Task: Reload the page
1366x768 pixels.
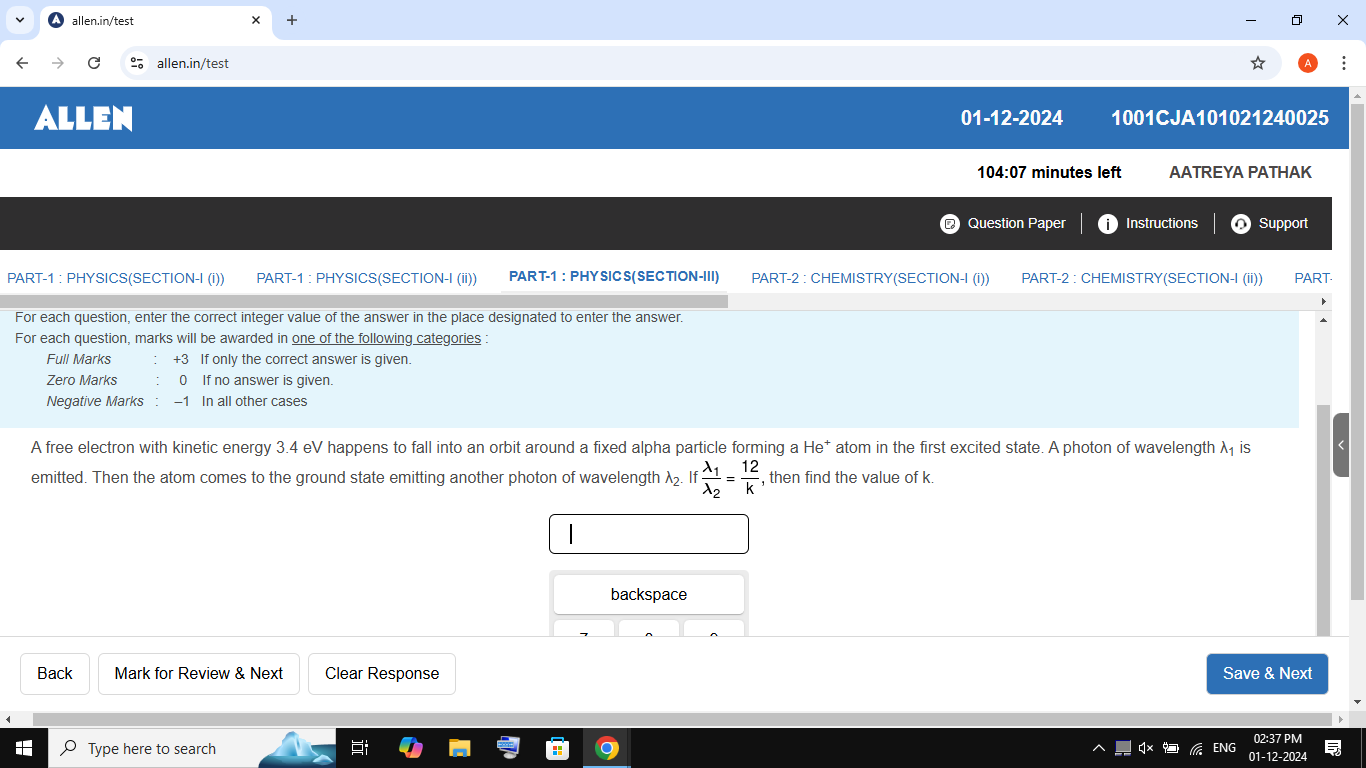Action: pos(94,63)
